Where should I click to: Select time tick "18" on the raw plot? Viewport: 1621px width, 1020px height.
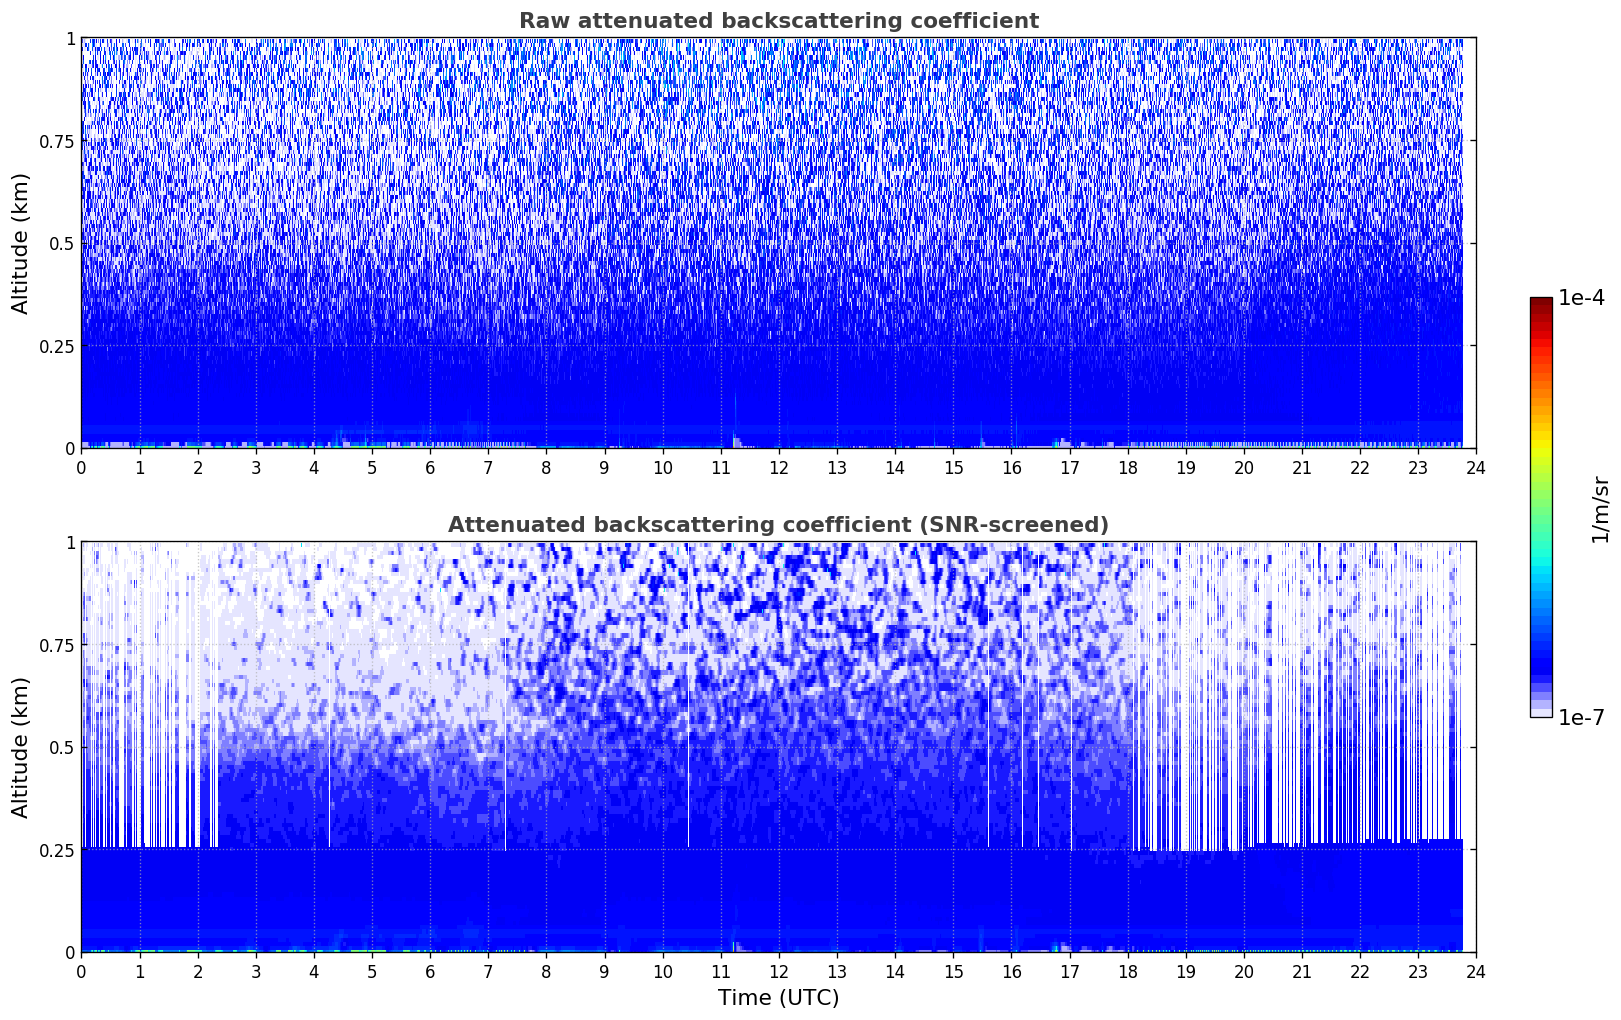tap(1128, 467)
